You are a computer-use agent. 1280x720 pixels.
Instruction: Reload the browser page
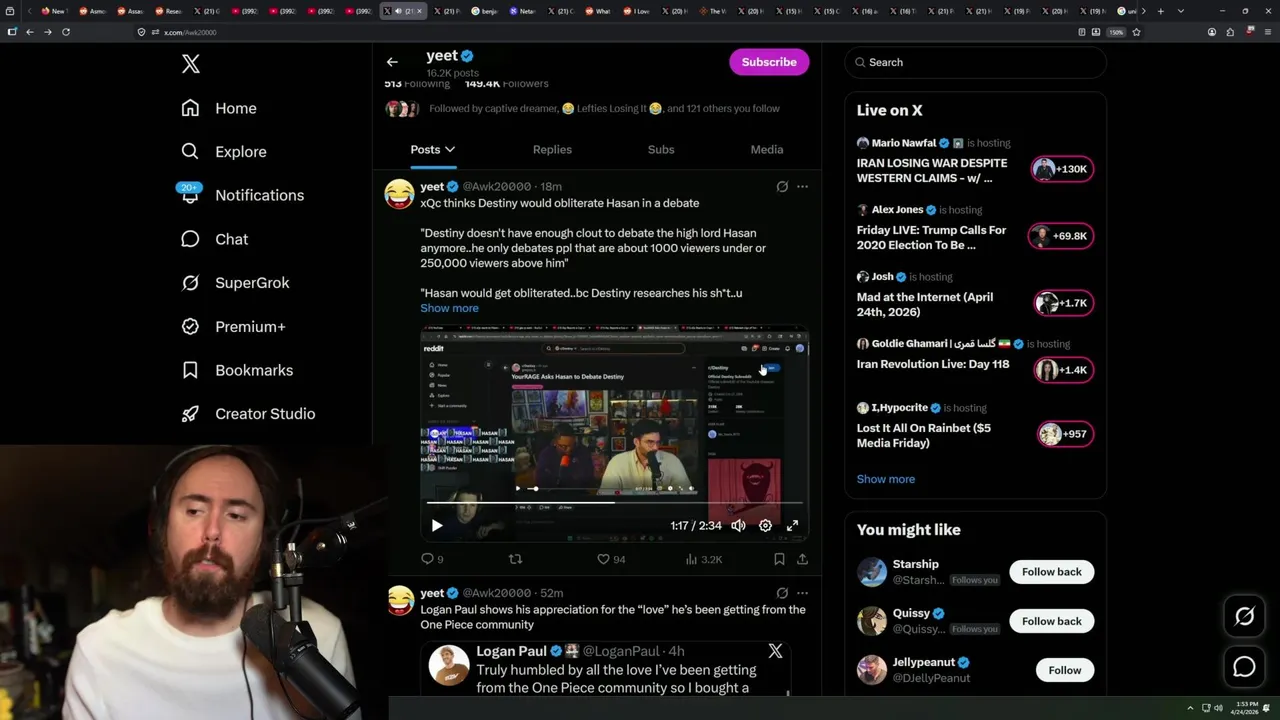point(66,32)
